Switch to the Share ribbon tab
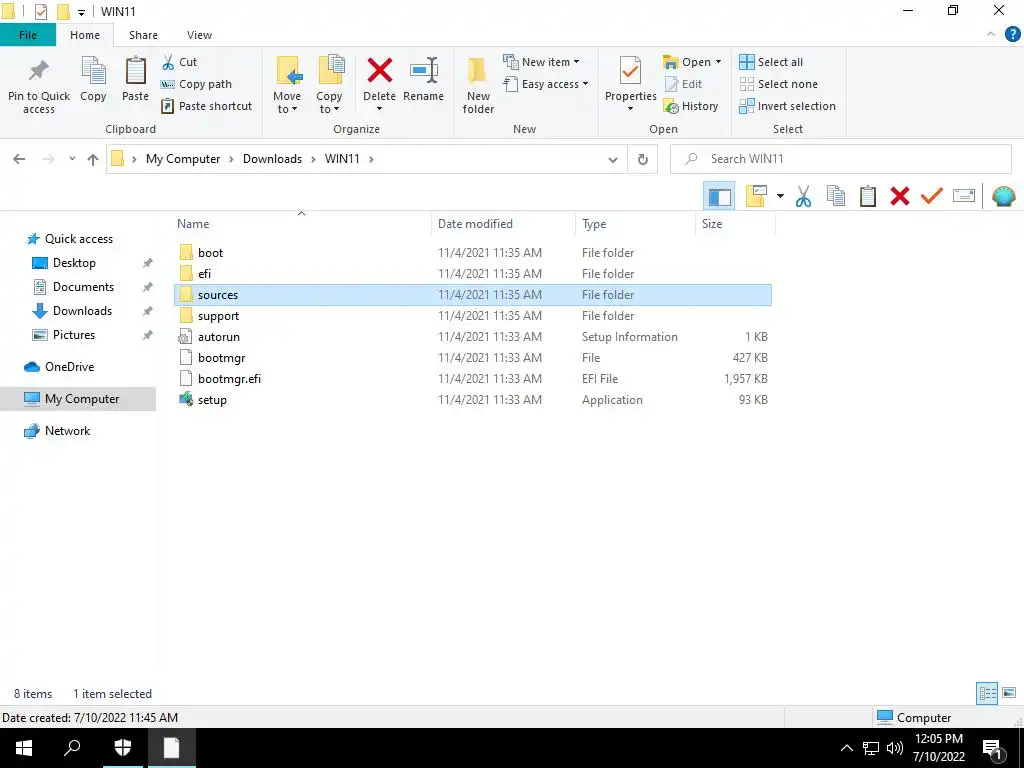 (143, 35)
